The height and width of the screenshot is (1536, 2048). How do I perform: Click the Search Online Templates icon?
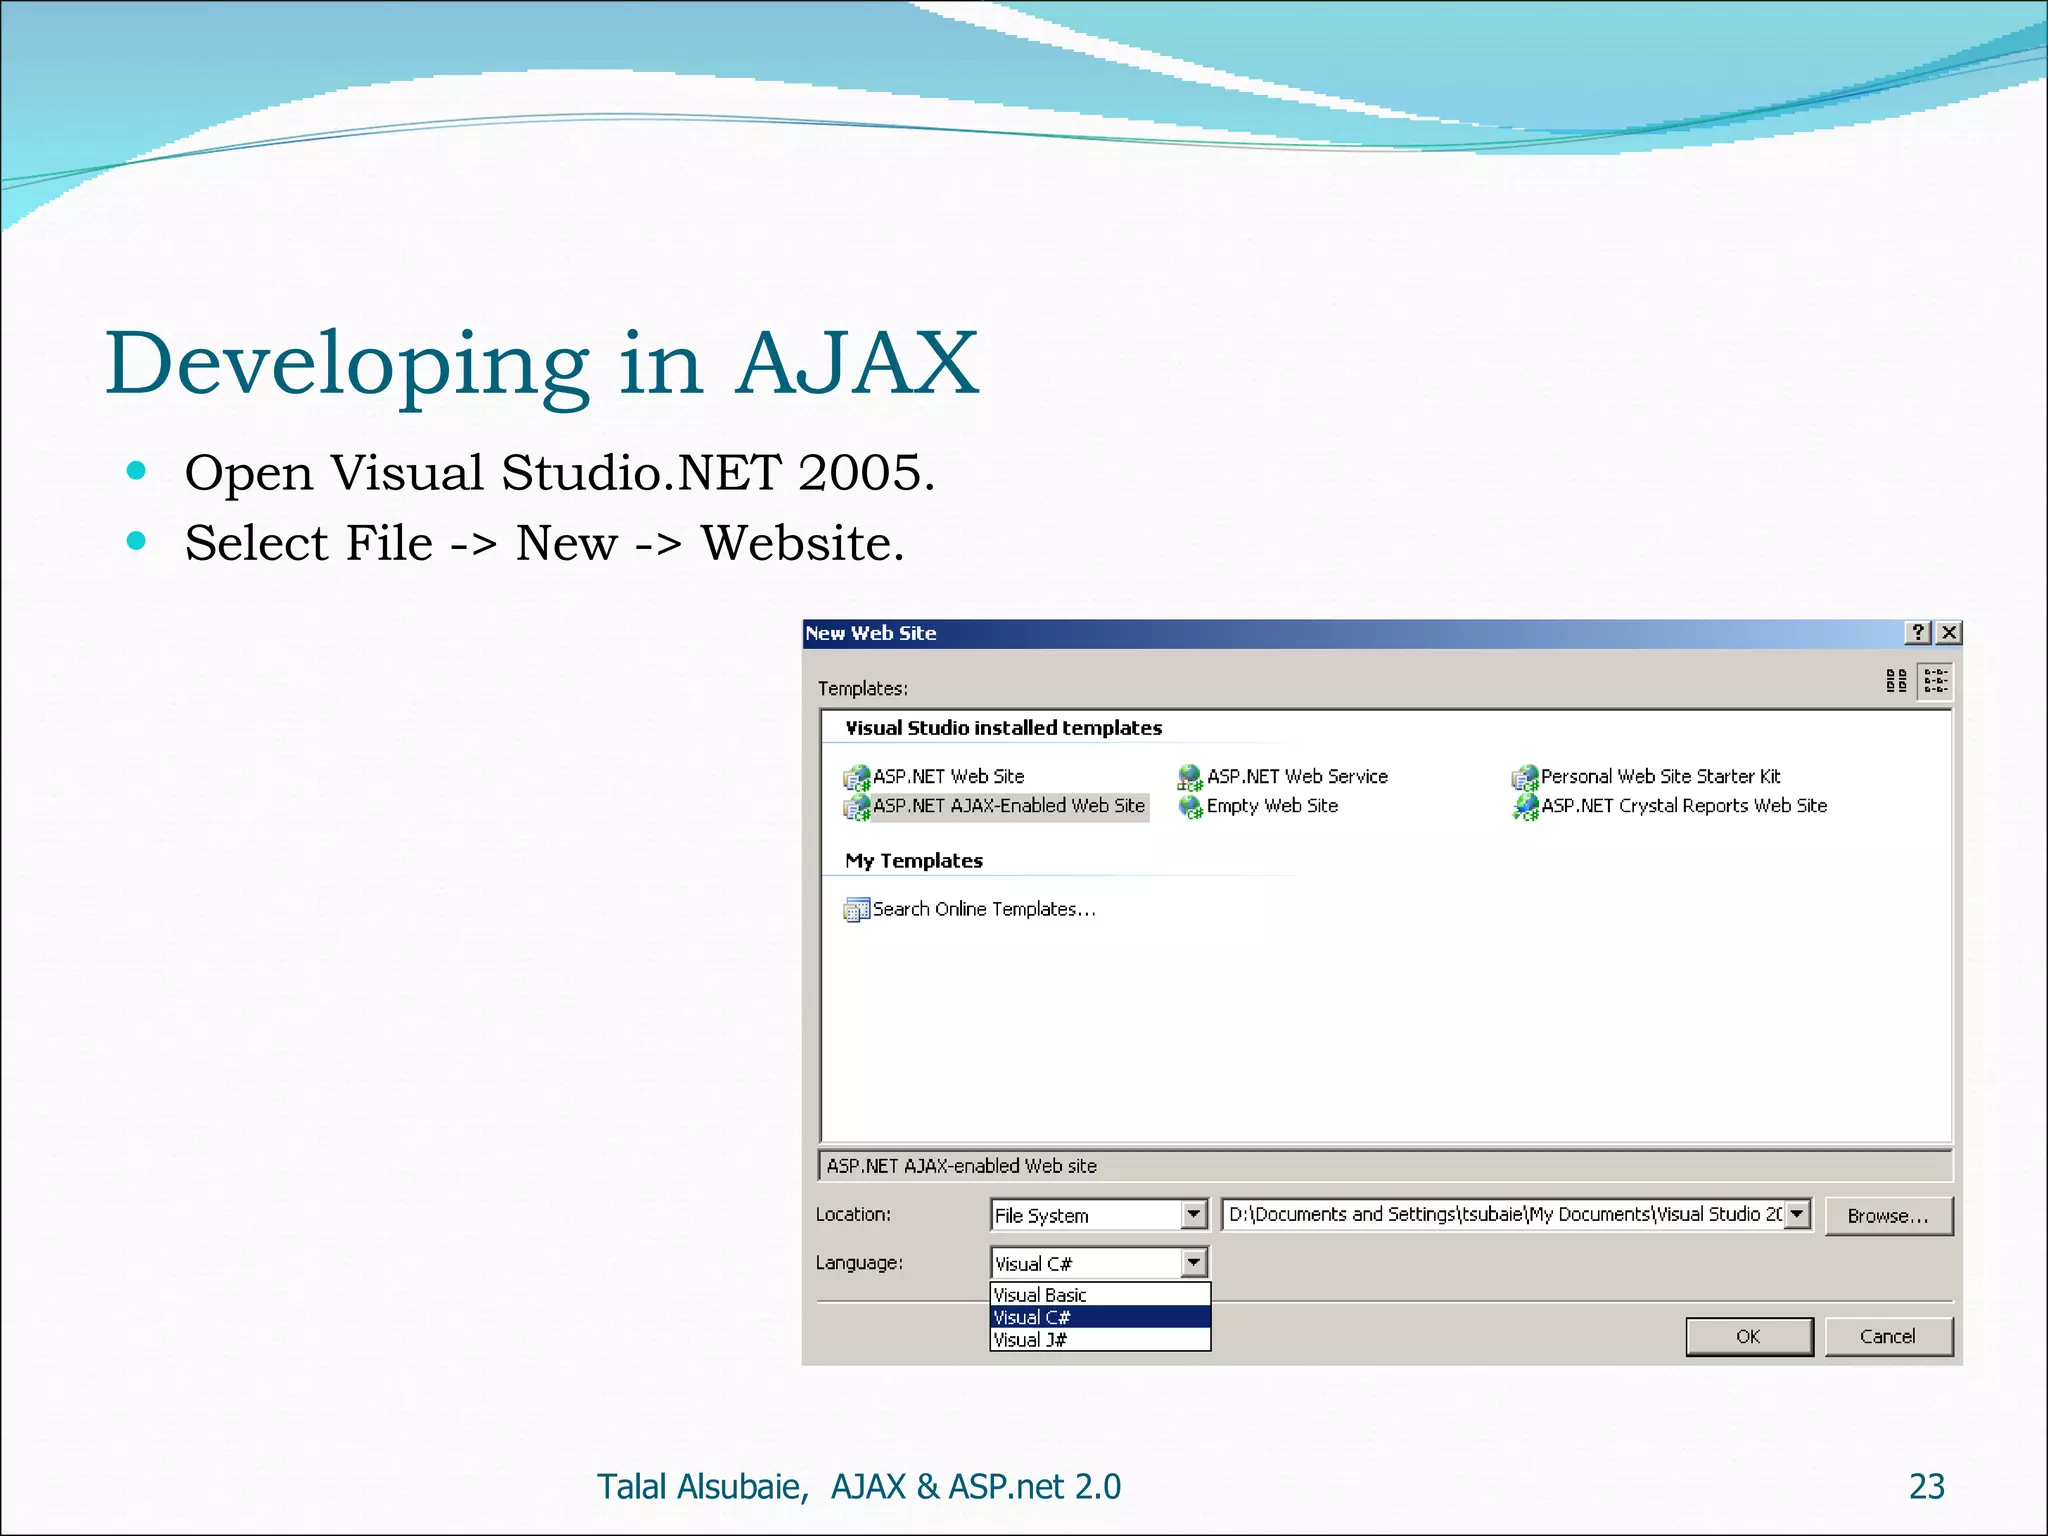tap(856, 910)
